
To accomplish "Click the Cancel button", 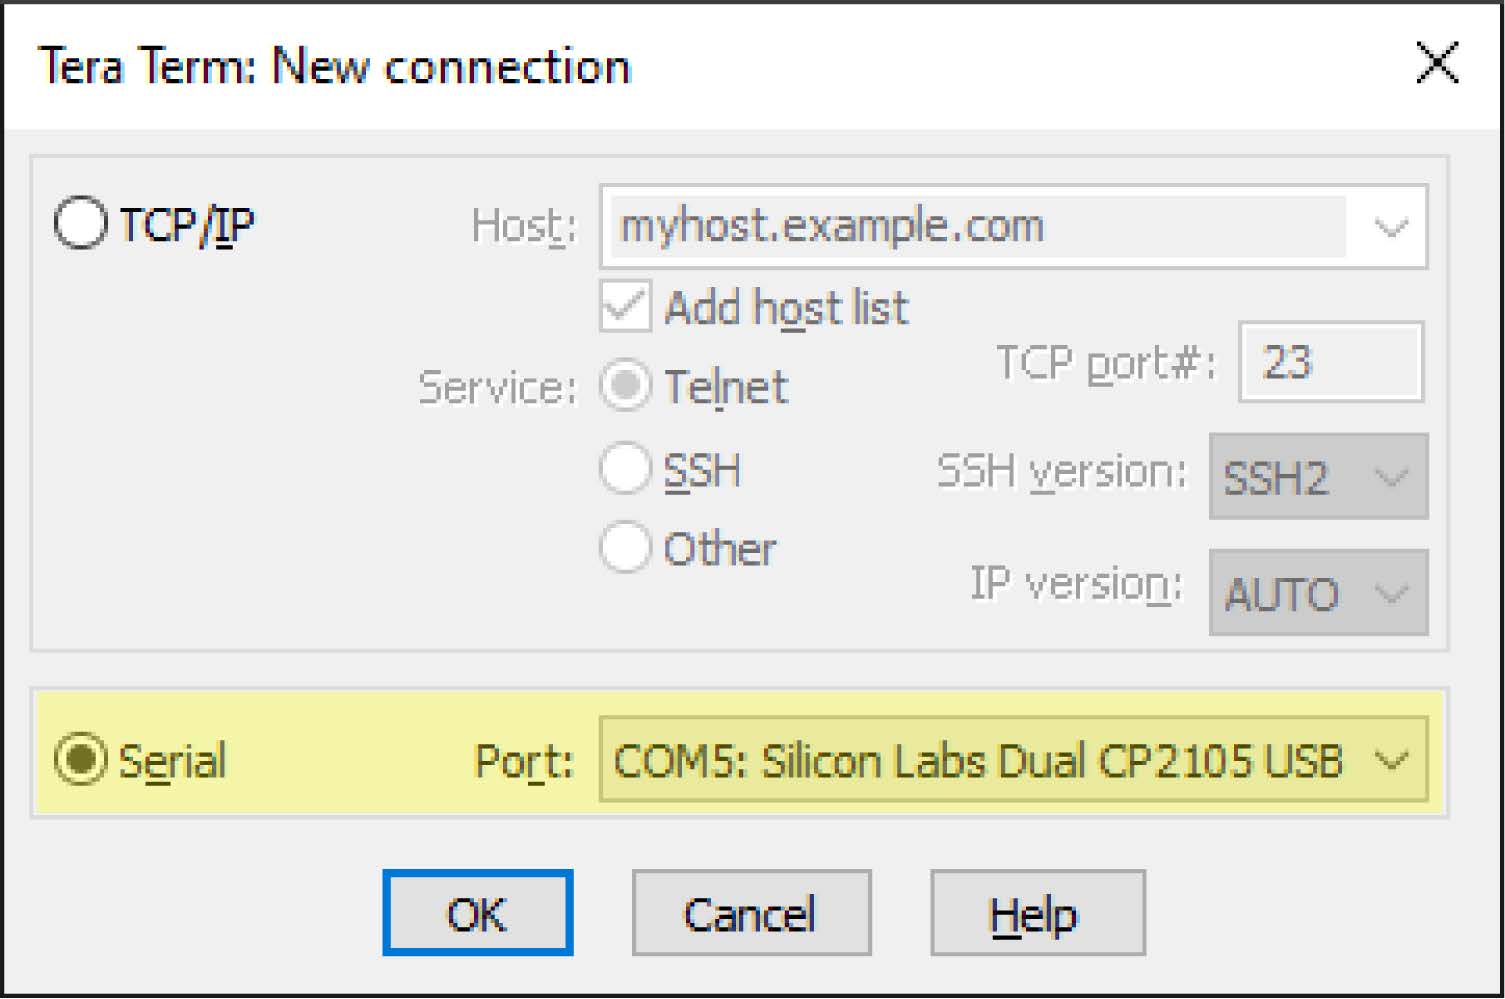I will pyautogui.click(x=751, y=914).
